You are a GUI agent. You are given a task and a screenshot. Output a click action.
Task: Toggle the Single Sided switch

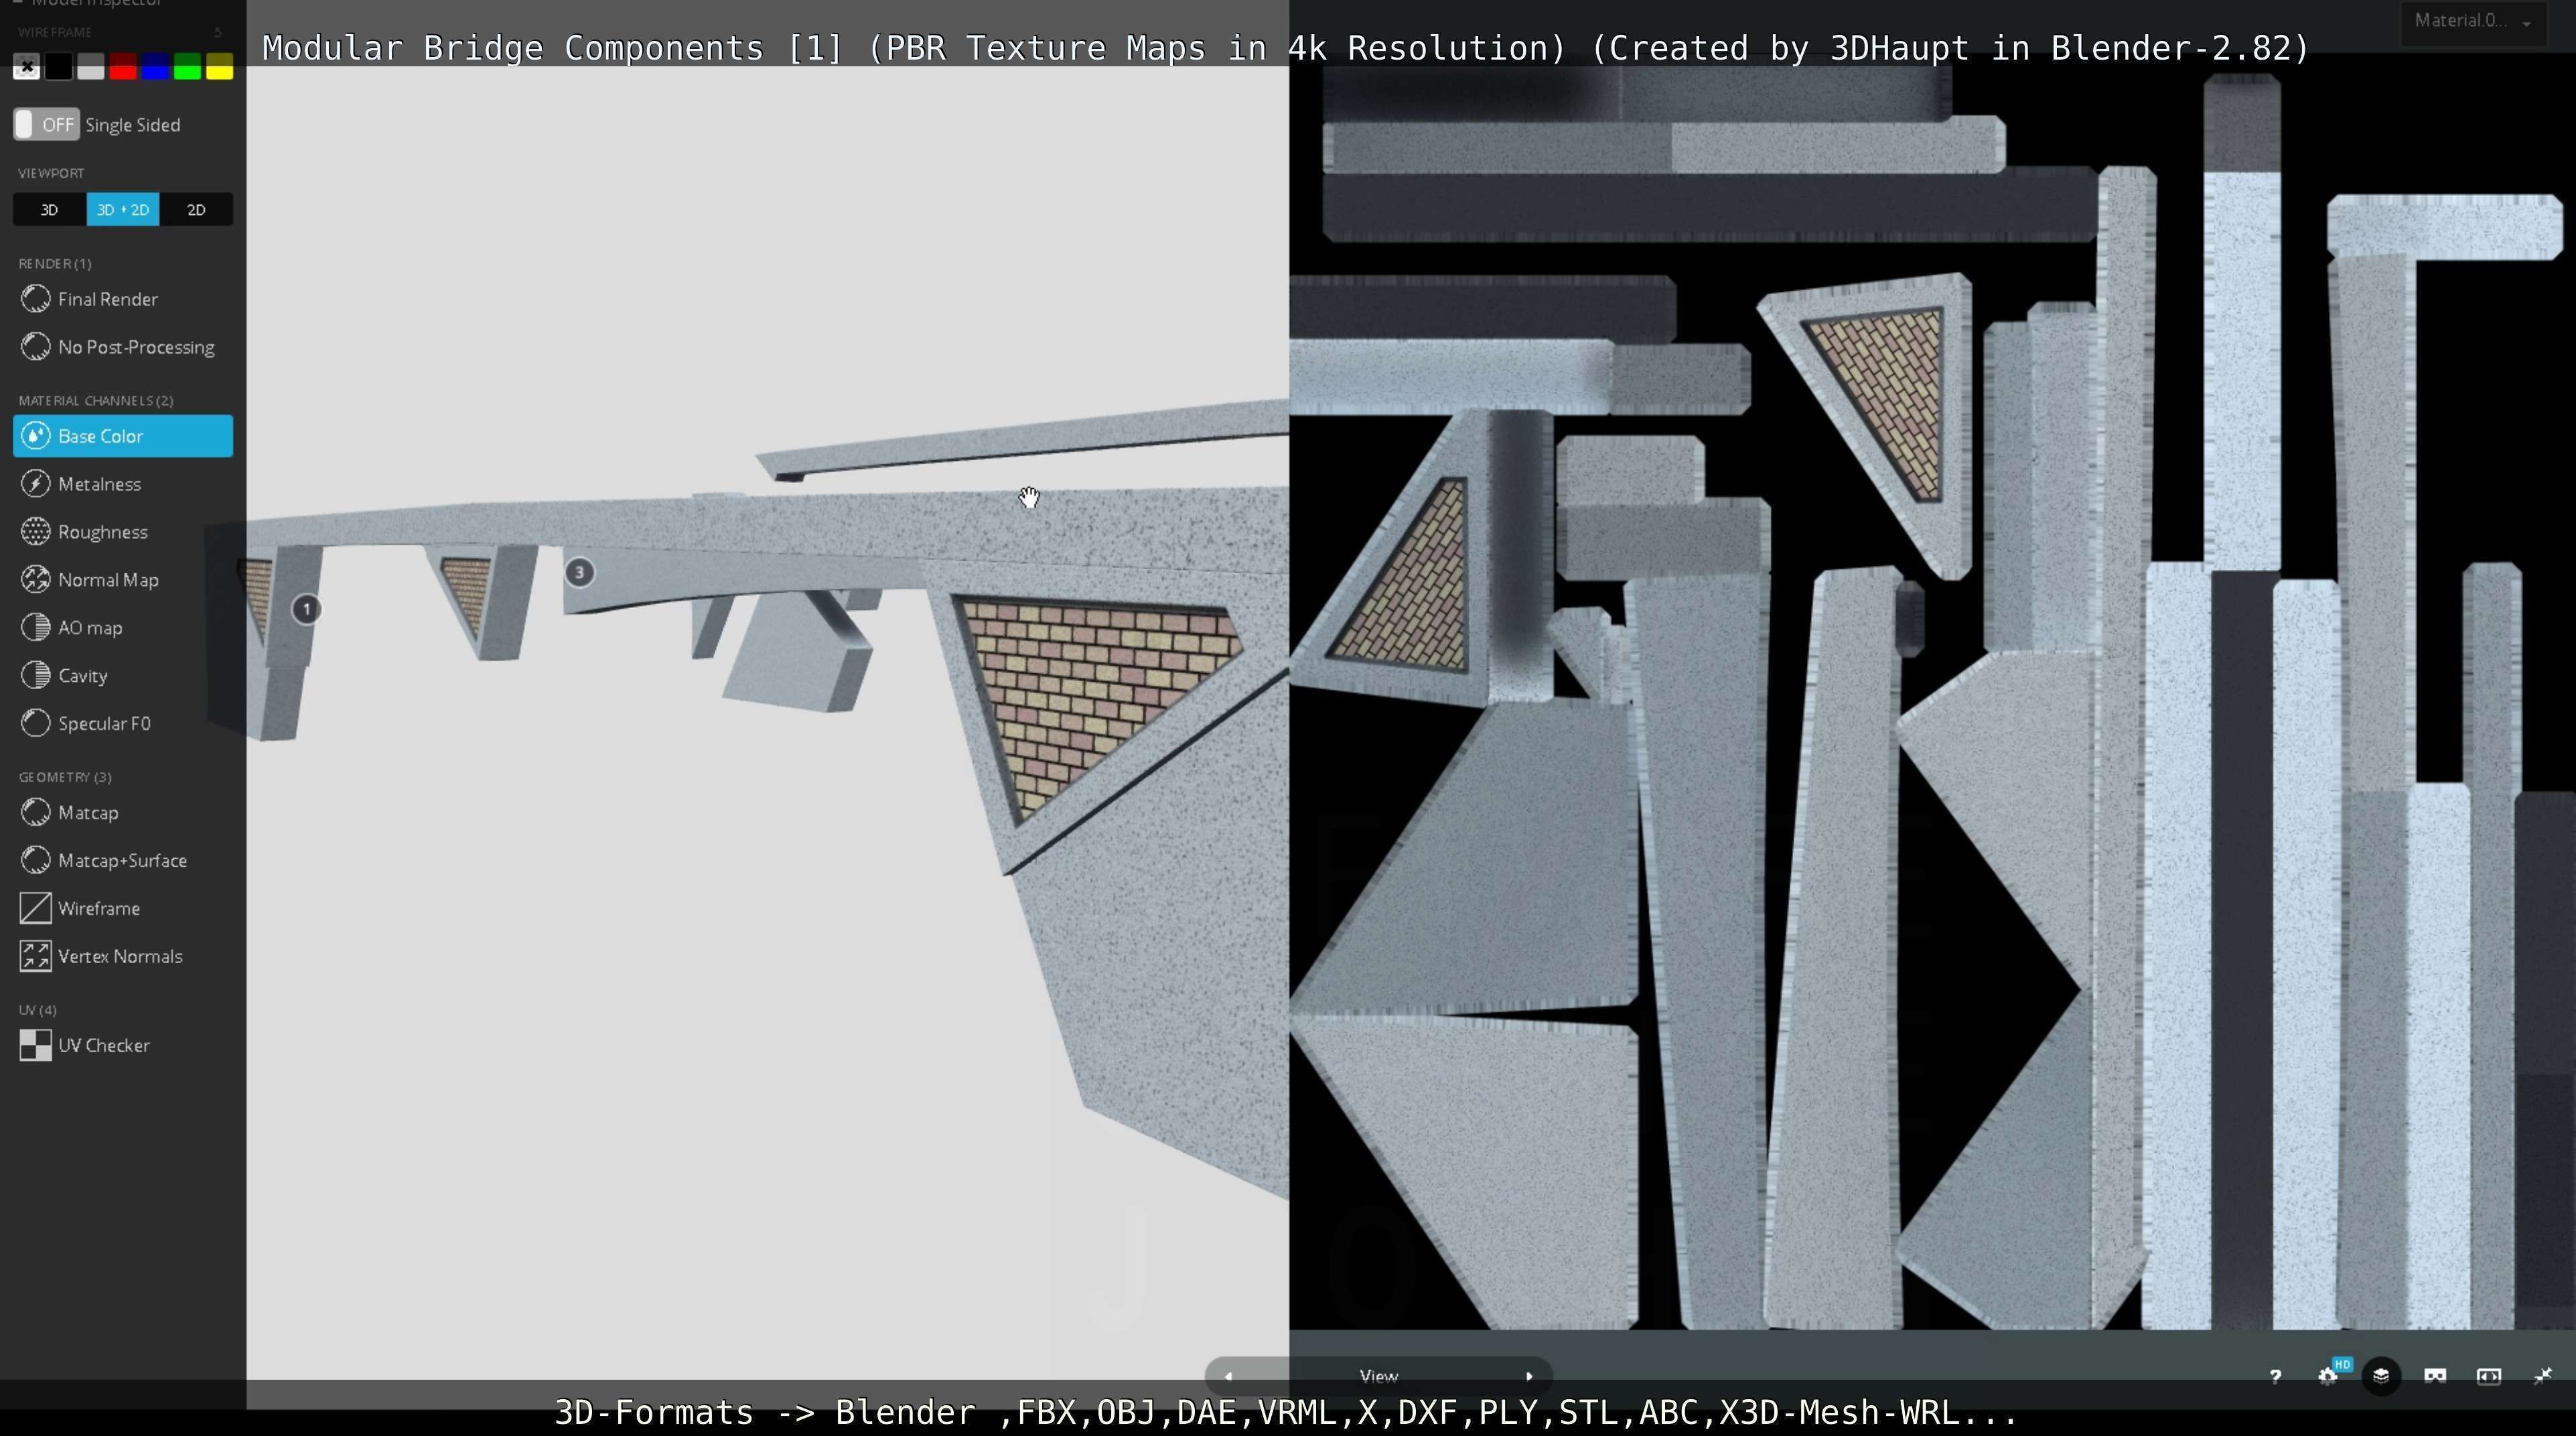pyautogui.click(x=46, y=125)
